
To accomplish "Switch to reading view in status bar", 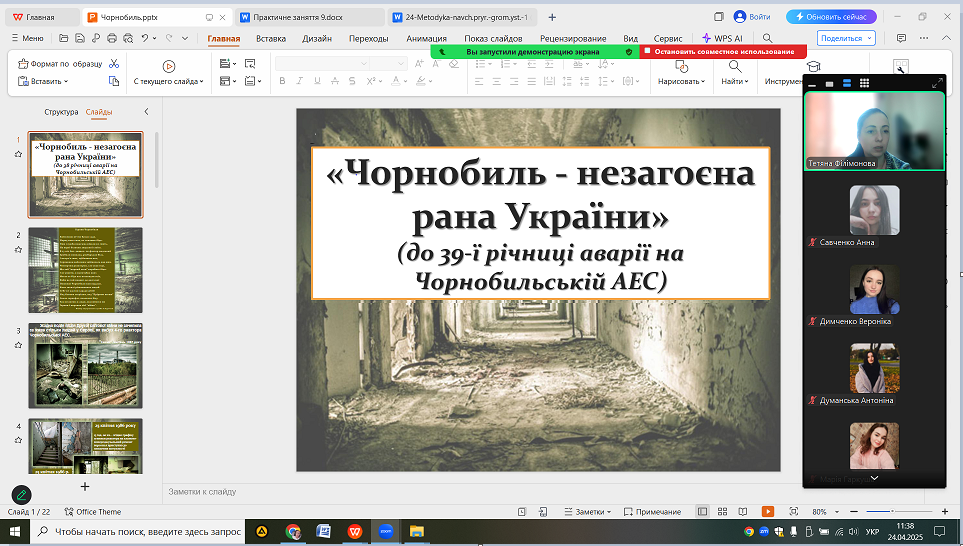I will point(743,511).
